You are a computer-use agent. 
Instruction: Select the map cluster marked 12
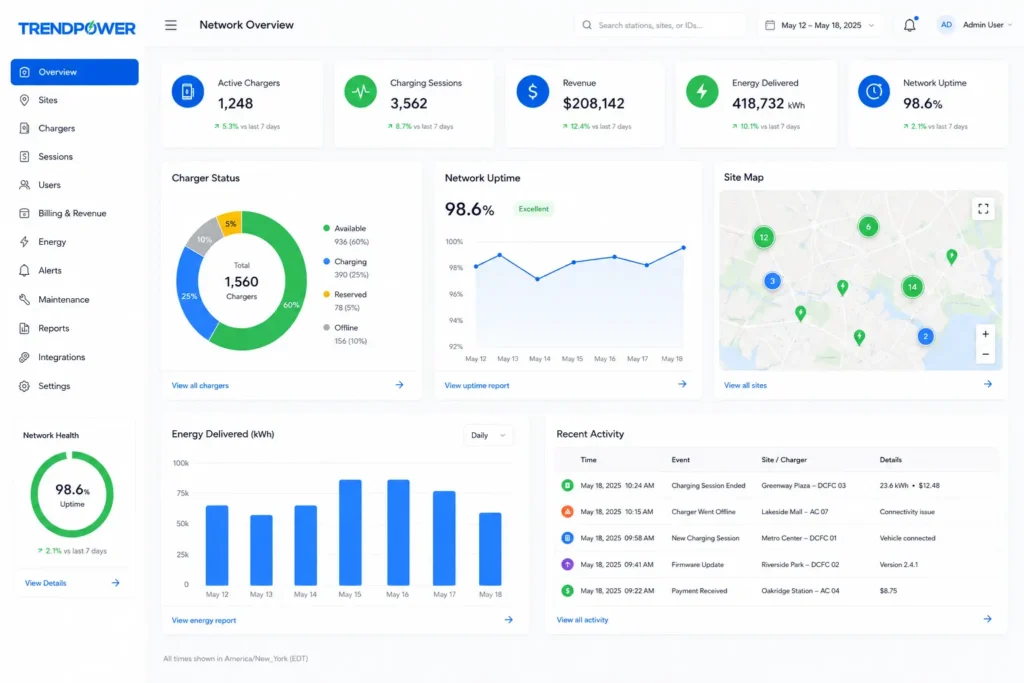[x=763, y=237]
